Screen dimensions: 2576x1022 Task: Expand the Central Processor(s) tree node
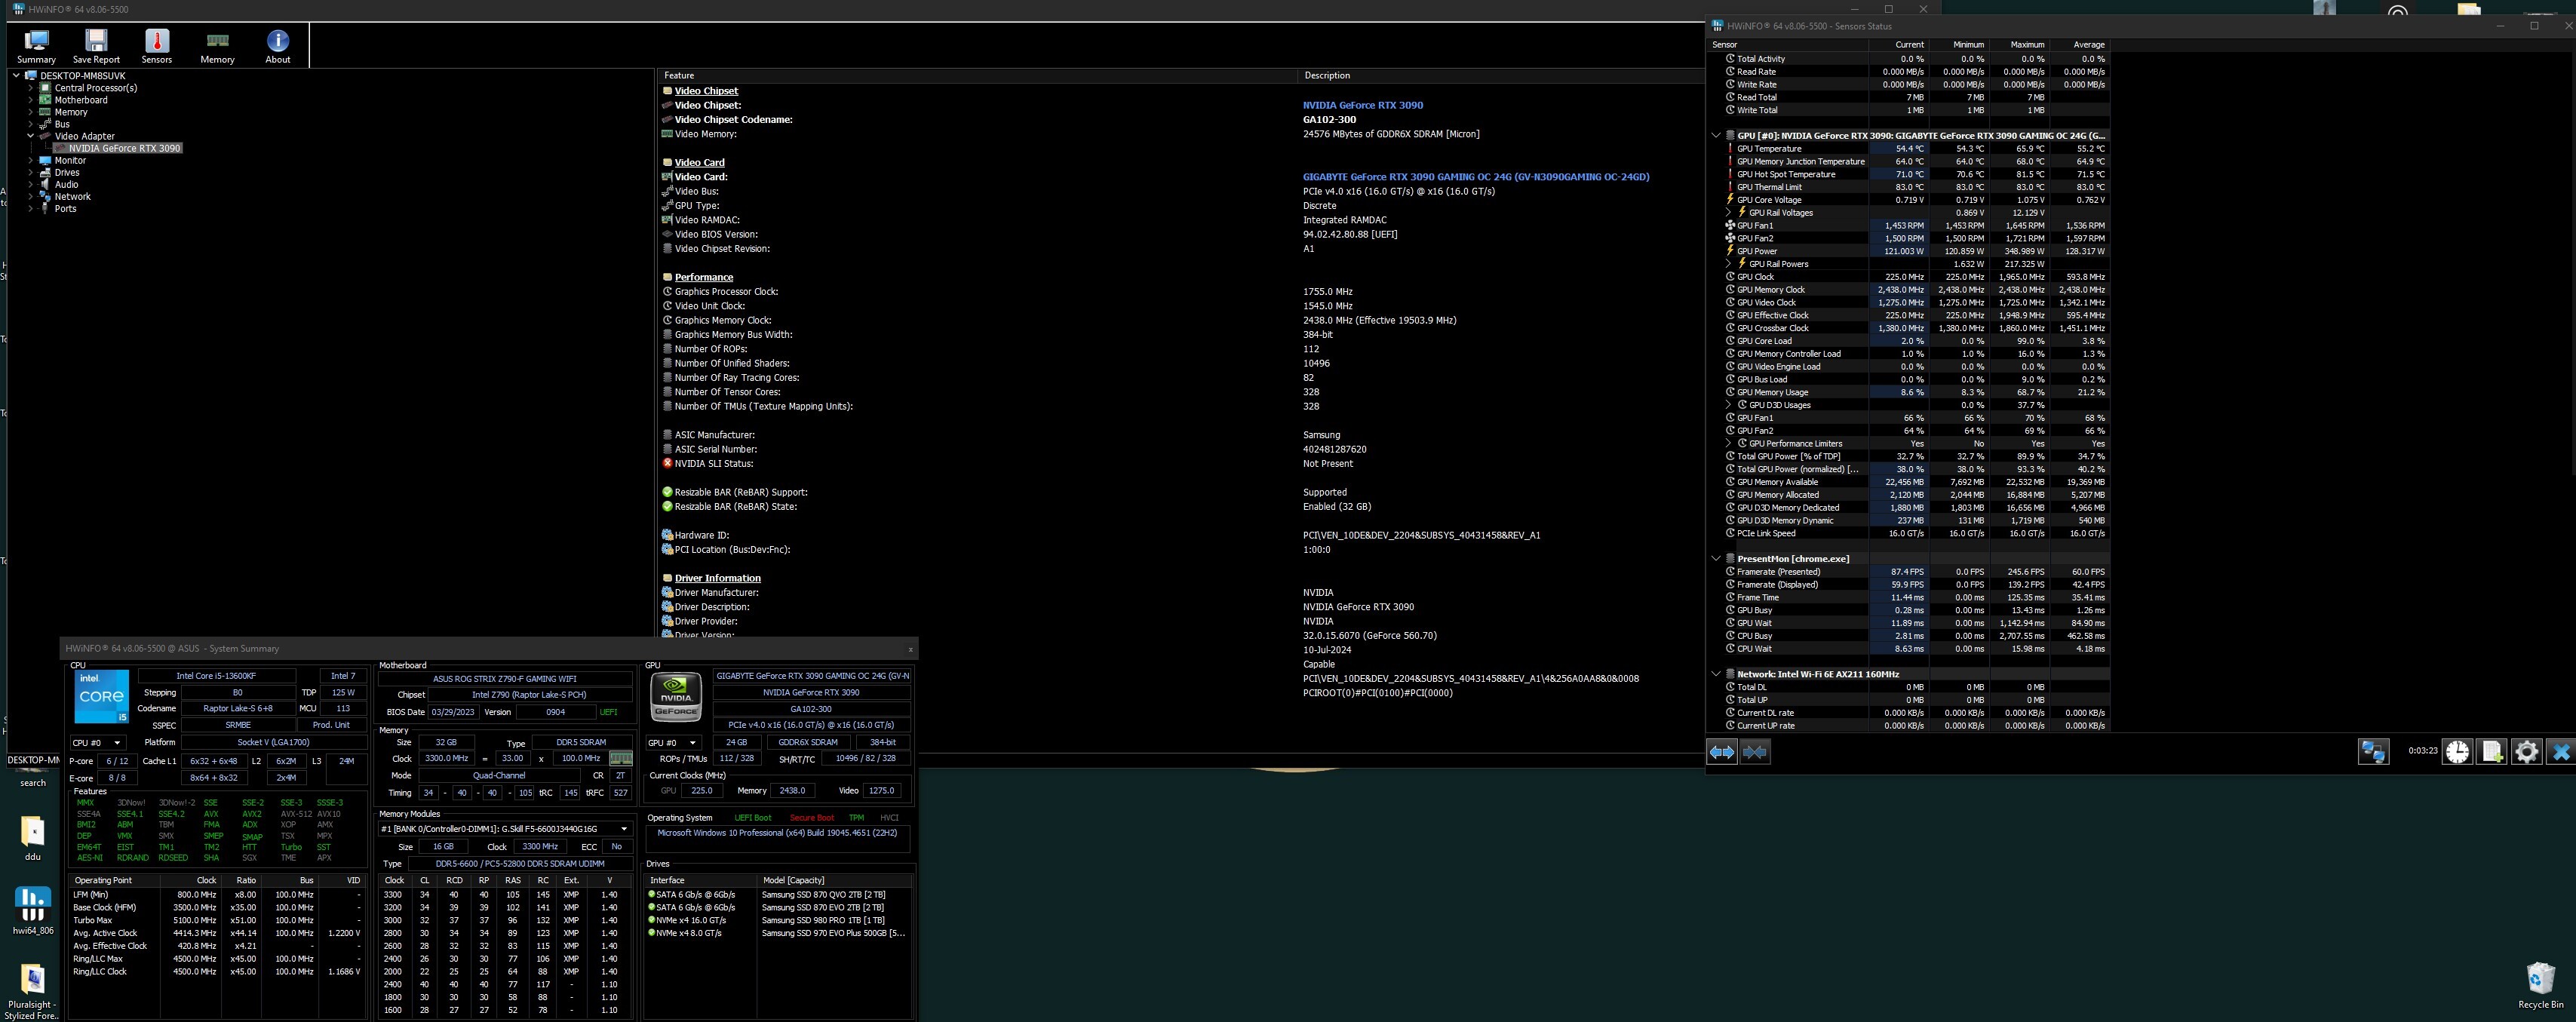(x=30, y=88)
